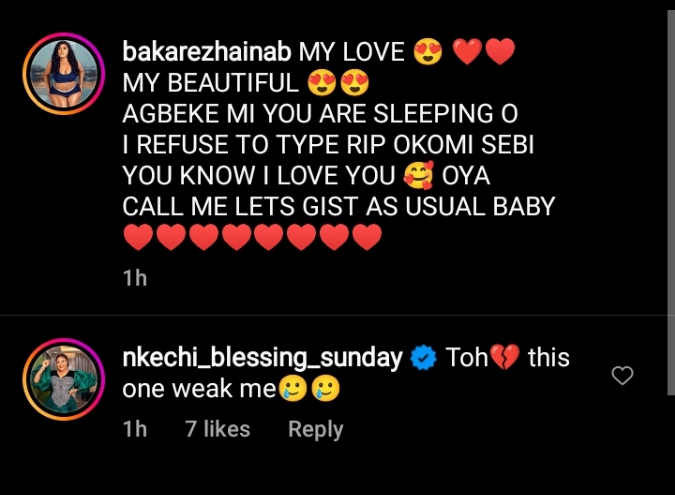675x495 pixels.
Task: Click the broken heart emoji after "Toh"
Action: 506,358
